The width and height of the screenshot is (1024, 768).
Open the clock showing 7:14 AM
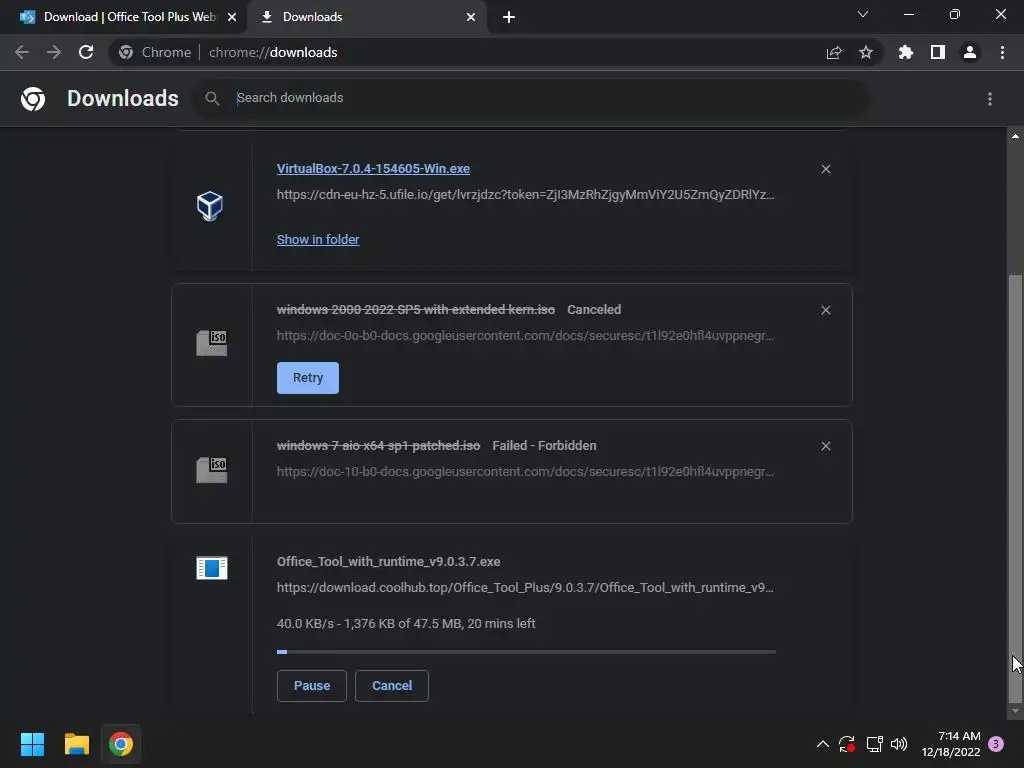click(x=951, y=744)
